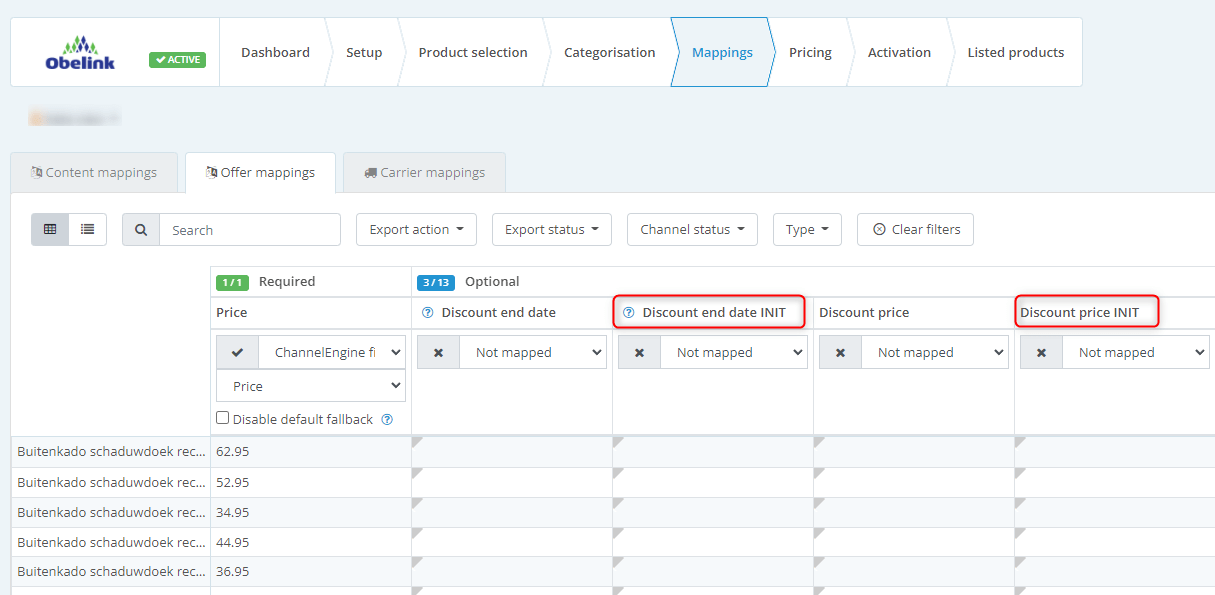
Task: Click the X to clear Discount price mapping
Action: [x=840, y=352]
